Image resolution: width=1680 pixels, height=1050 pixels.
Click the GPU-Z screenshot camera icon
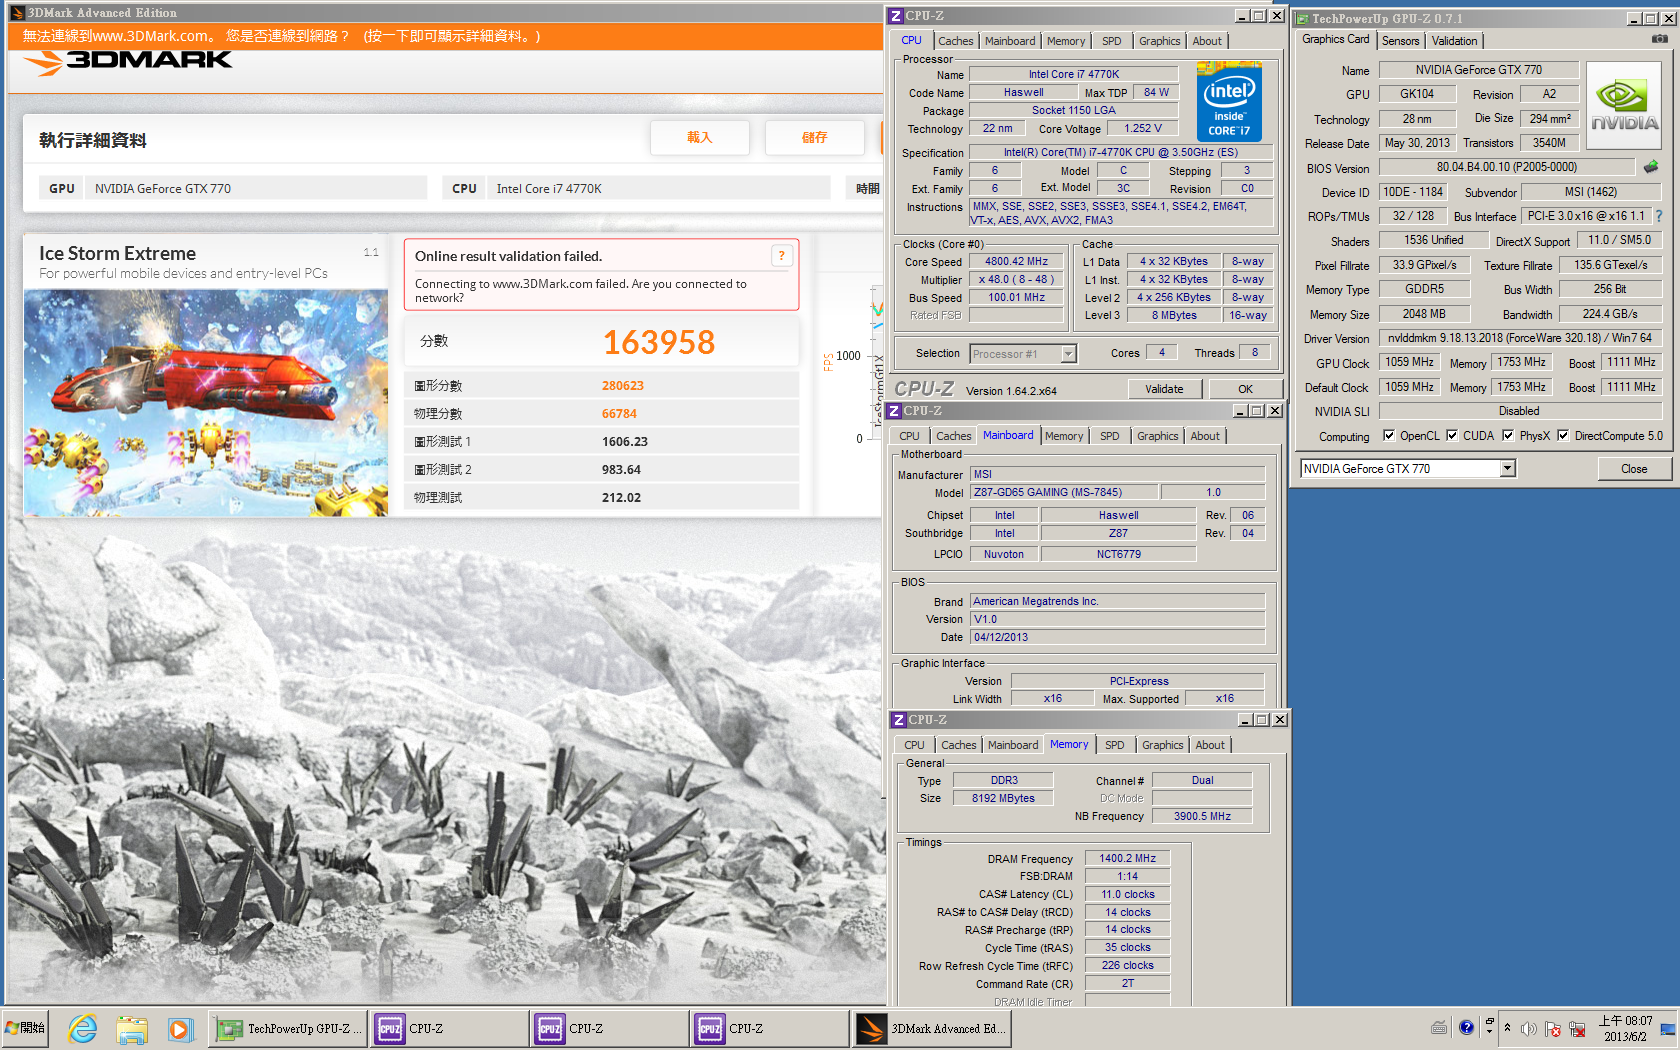(1659, 39)
